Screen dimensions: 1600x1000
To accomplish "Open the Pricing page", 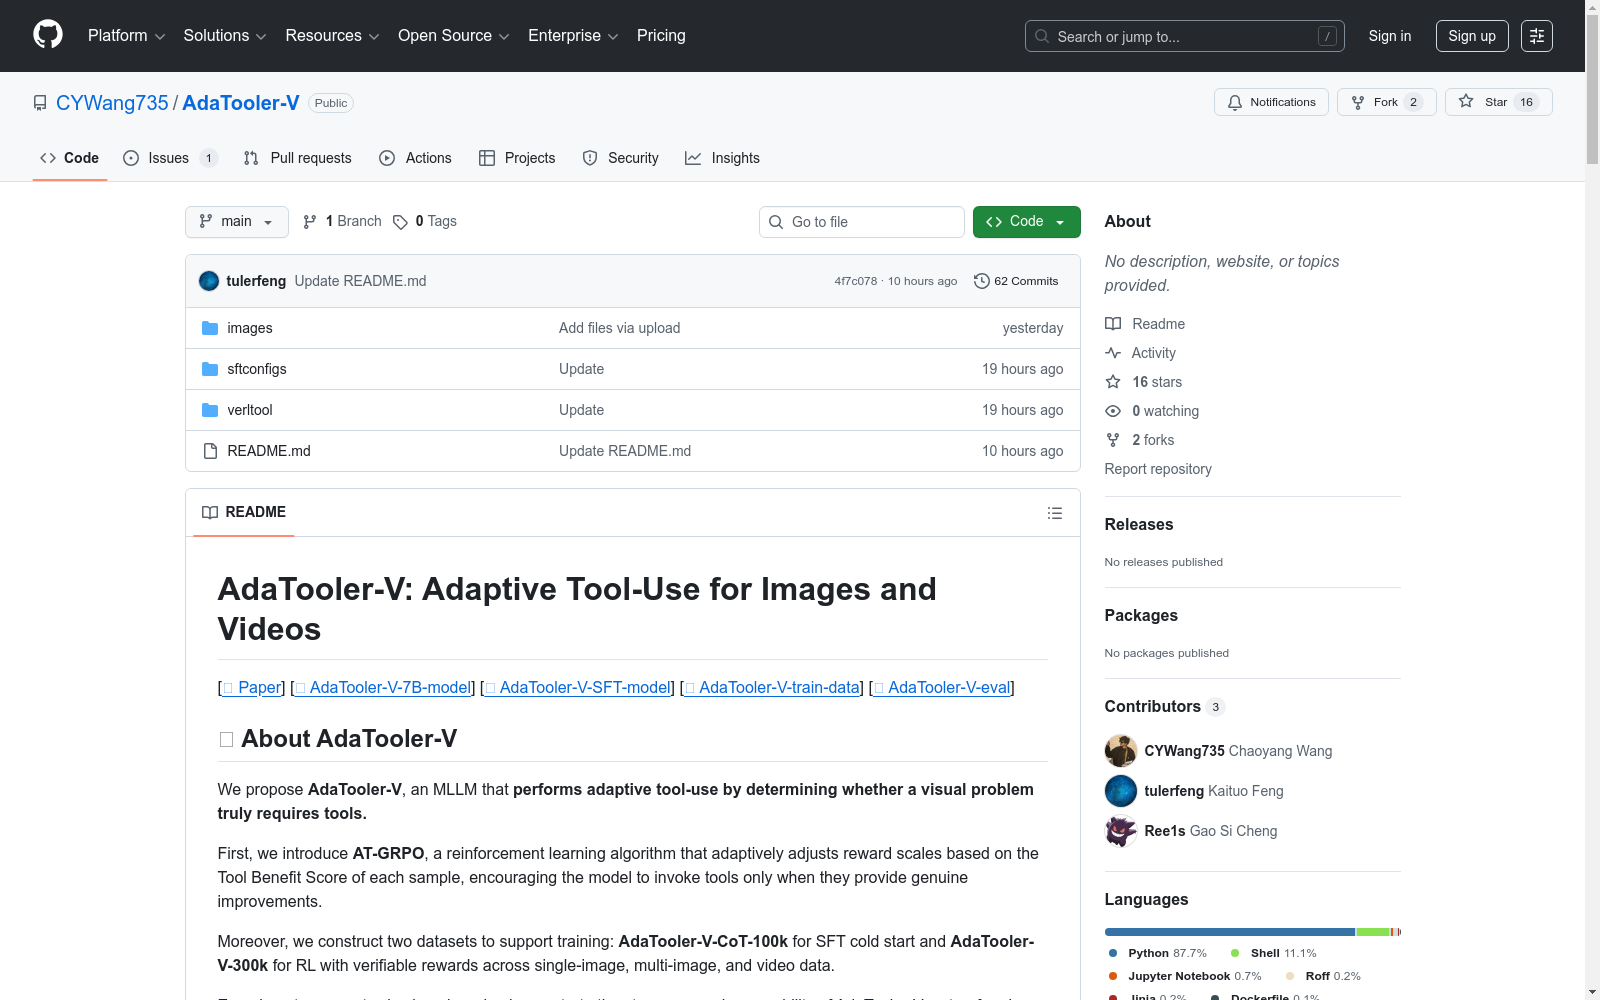I will pyautogui.click(x=661, y=36).
